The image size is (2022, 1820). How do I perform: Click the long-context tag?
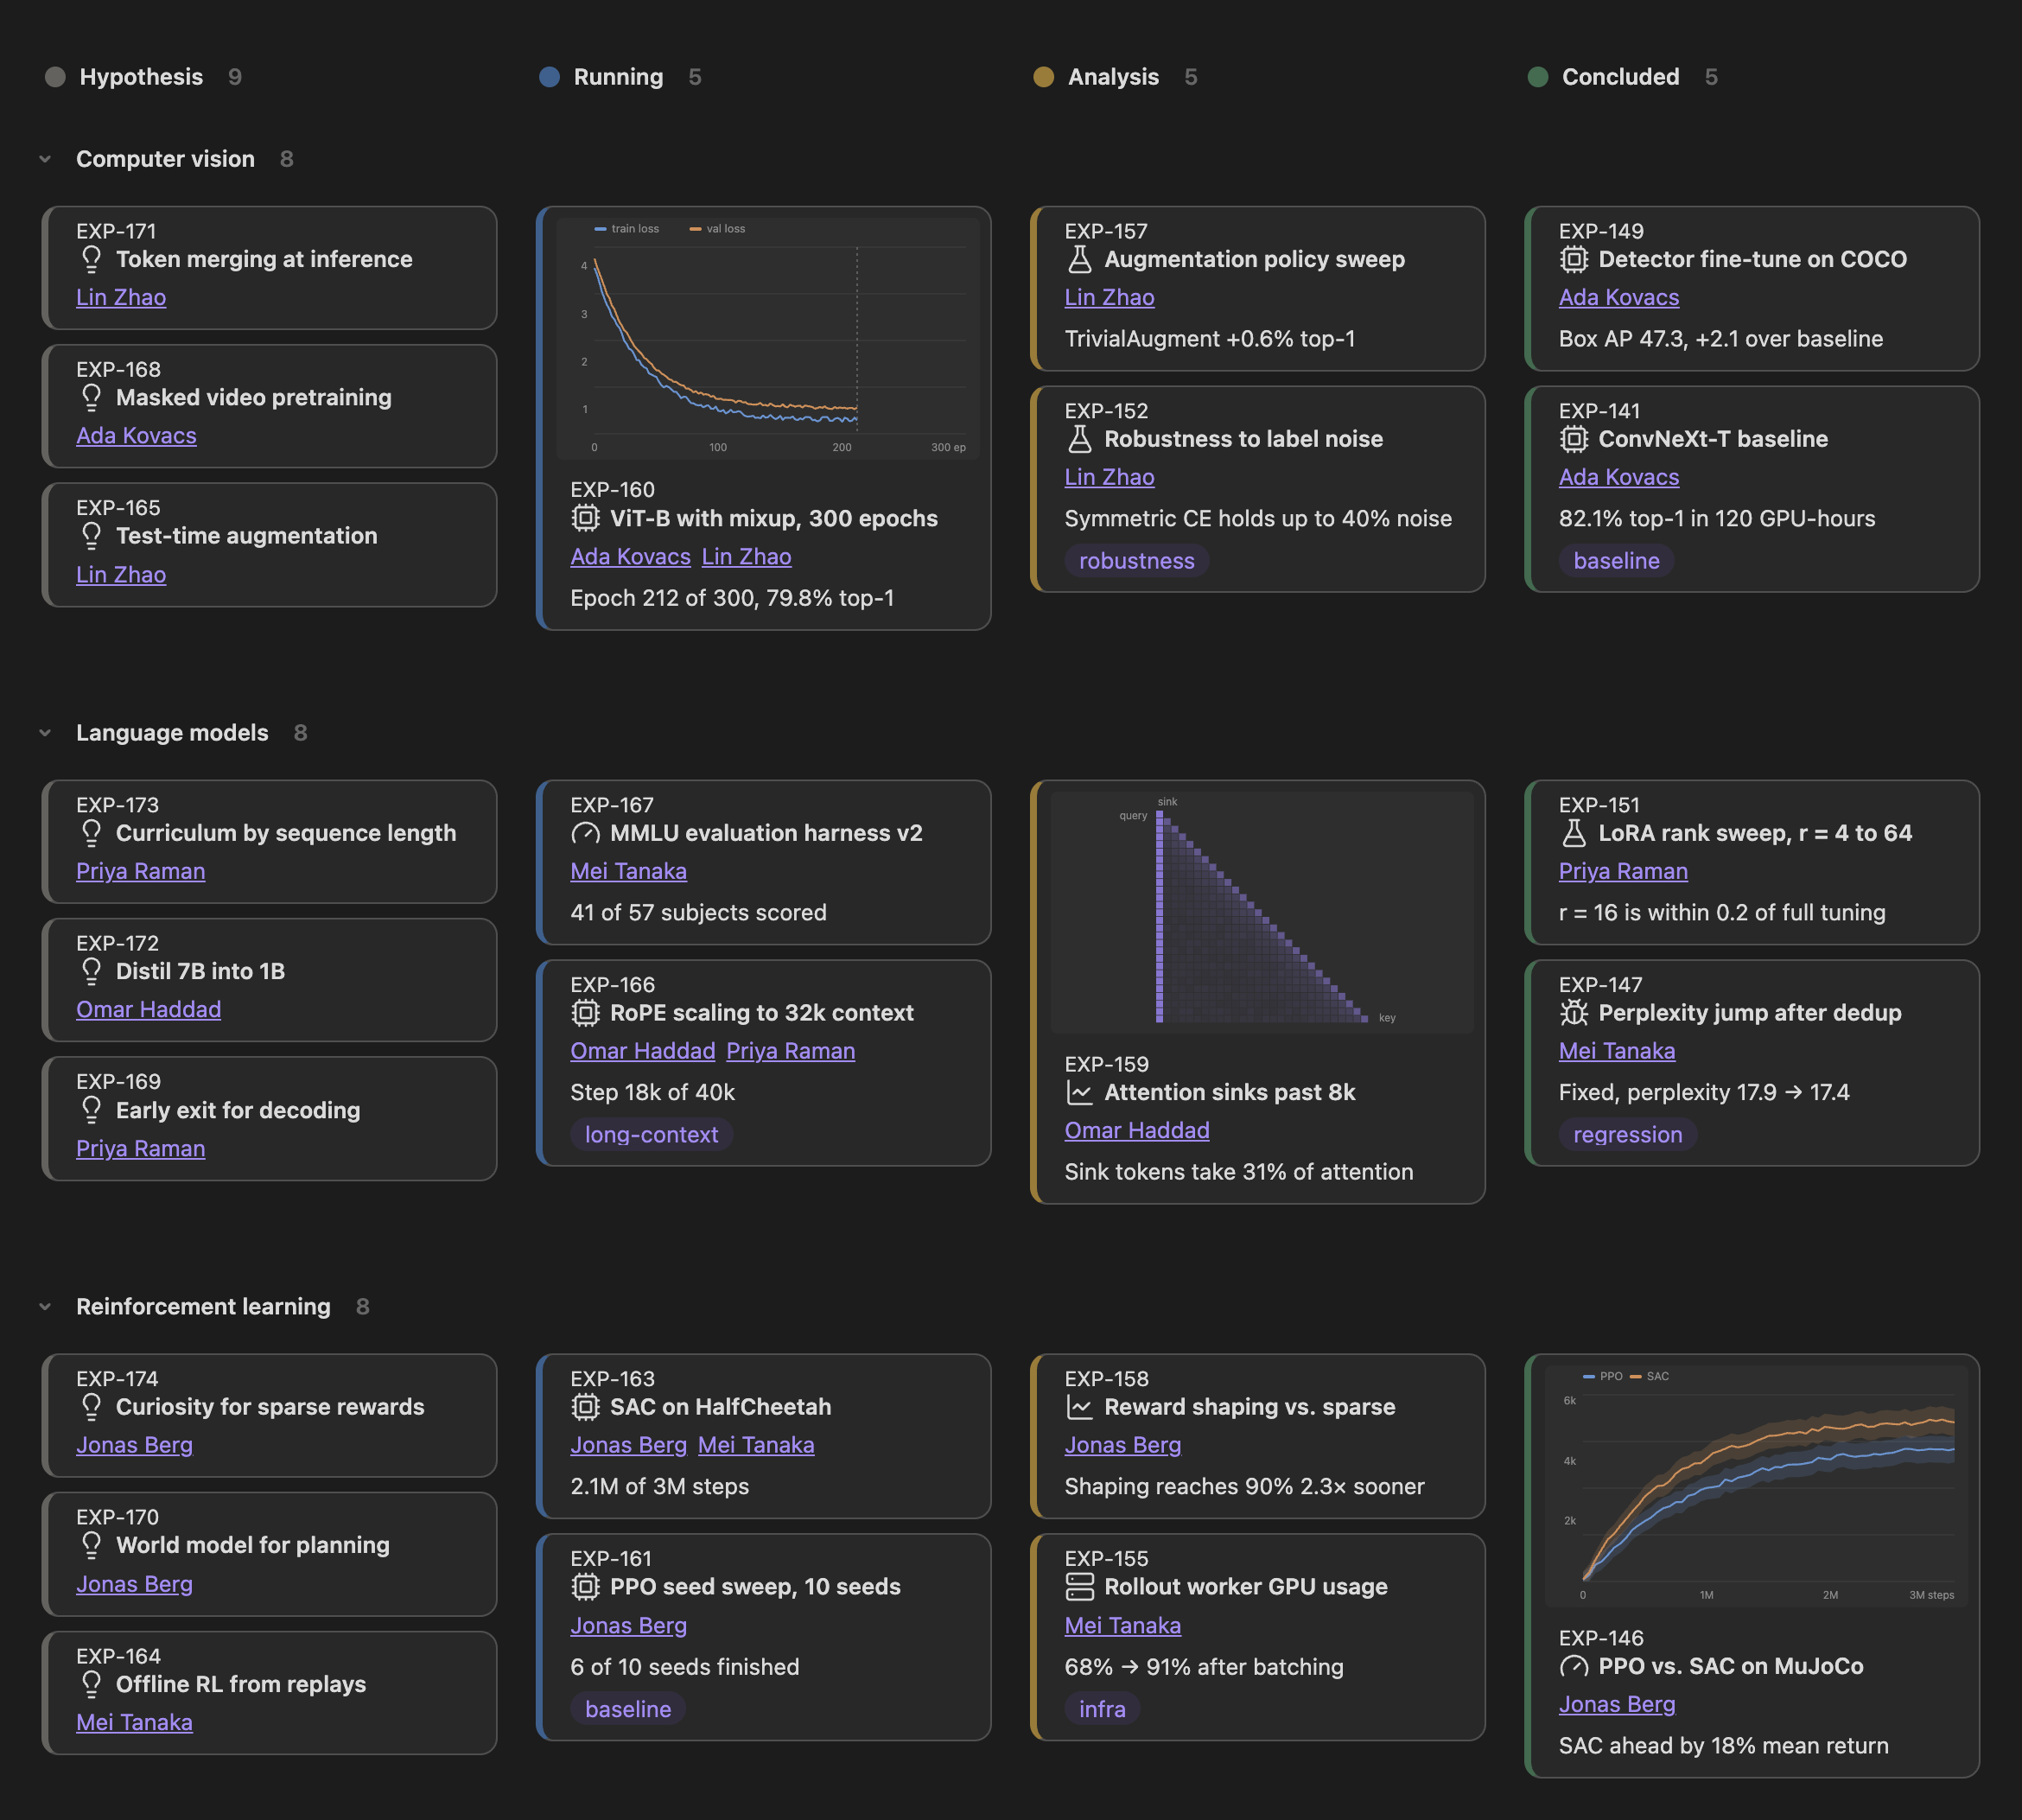[652, 1135]
